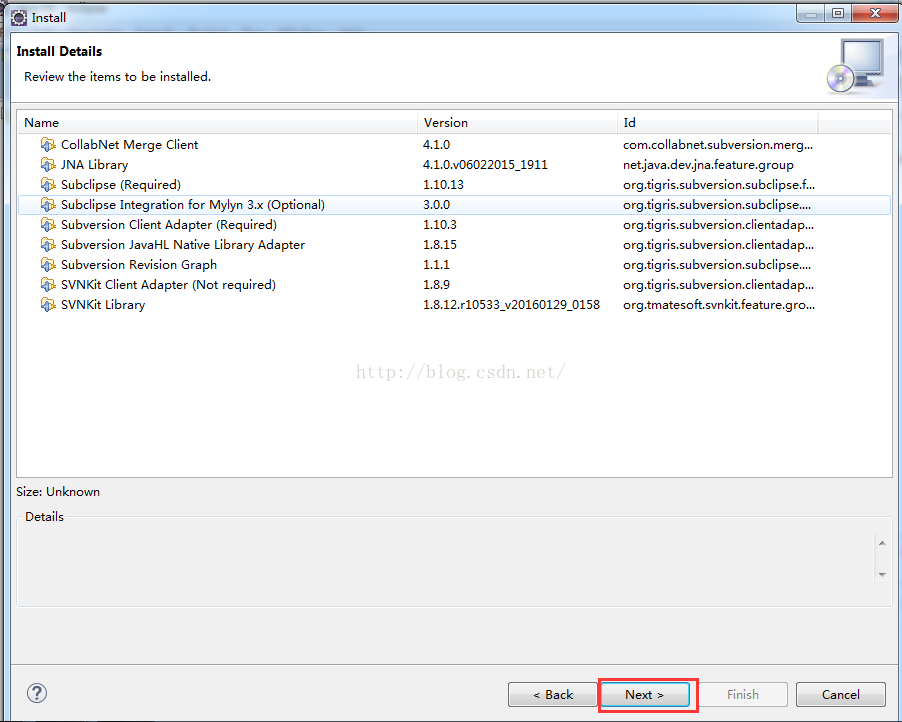Screen dimensions: 902x722
Task: Proceed with the Next > button
Action: pos(645,694)
